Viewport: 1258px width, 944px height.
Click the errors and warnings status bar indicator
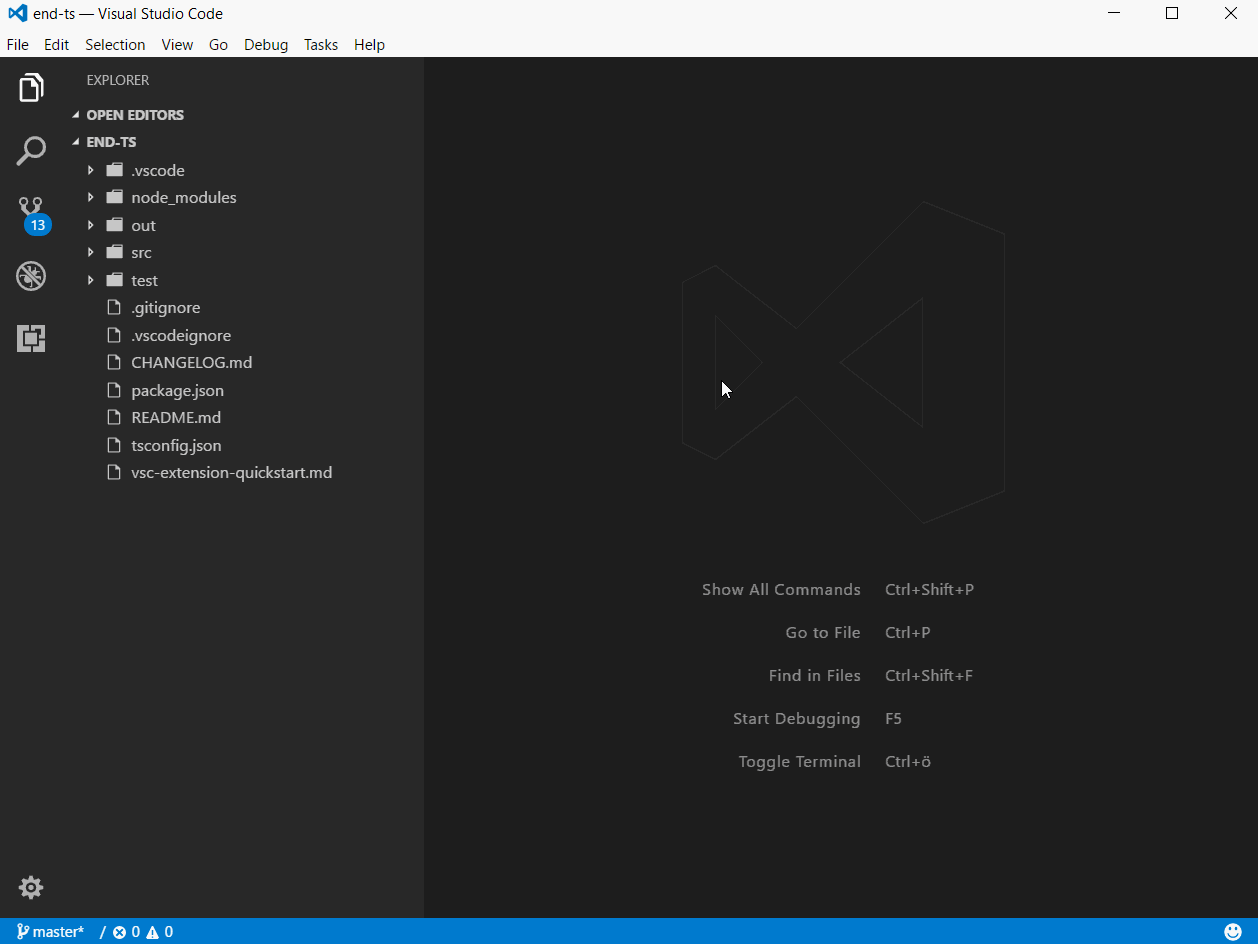140,931
